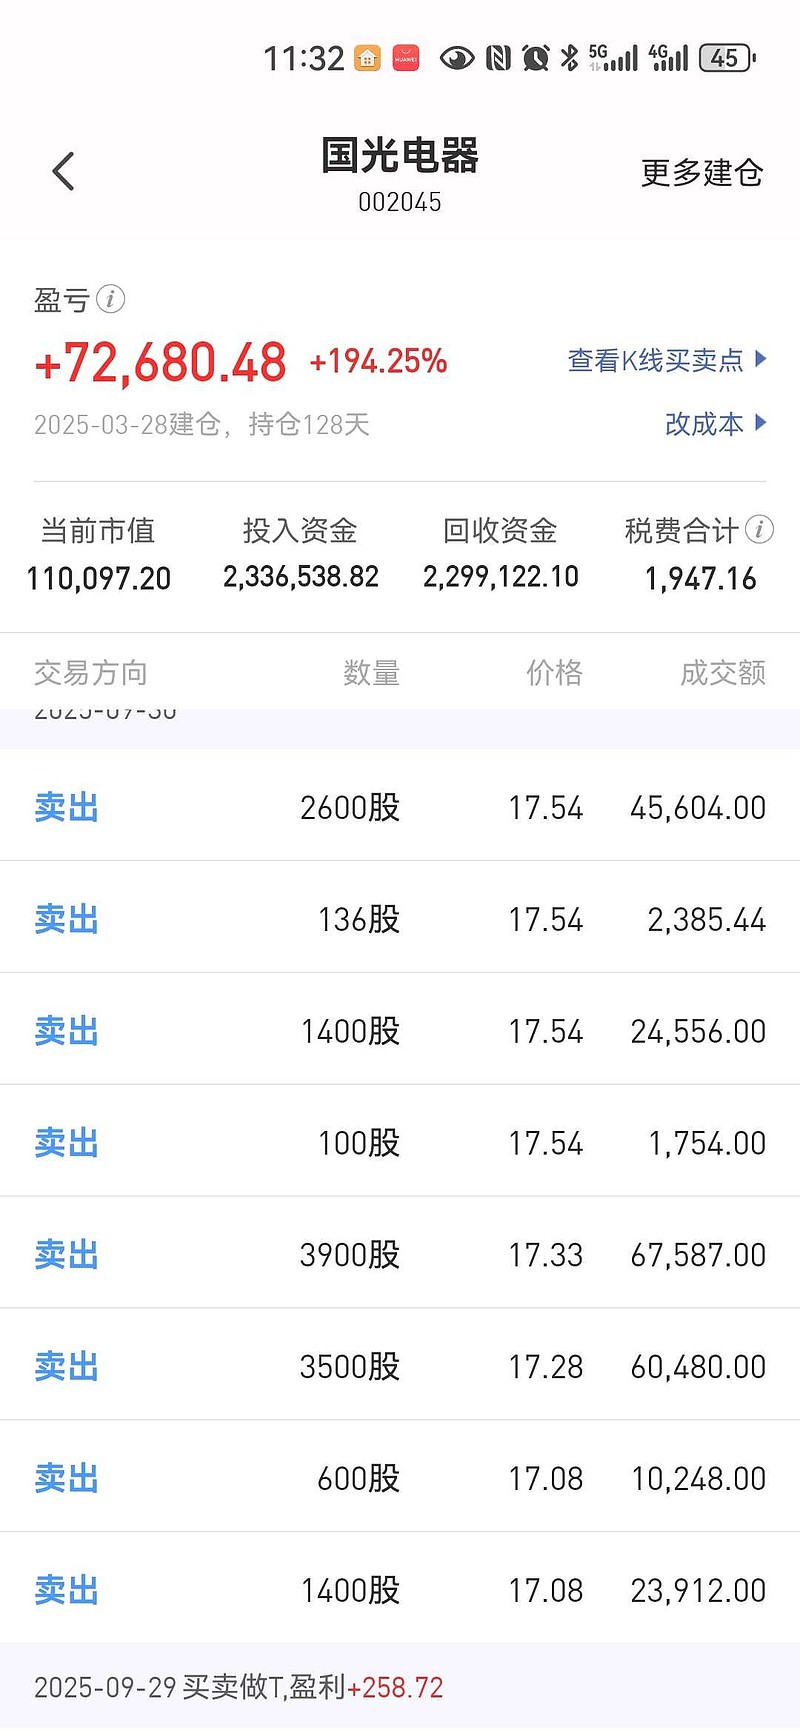Tap the battery level indicator
Viewport: 800px width, 1733px height.
726,59
